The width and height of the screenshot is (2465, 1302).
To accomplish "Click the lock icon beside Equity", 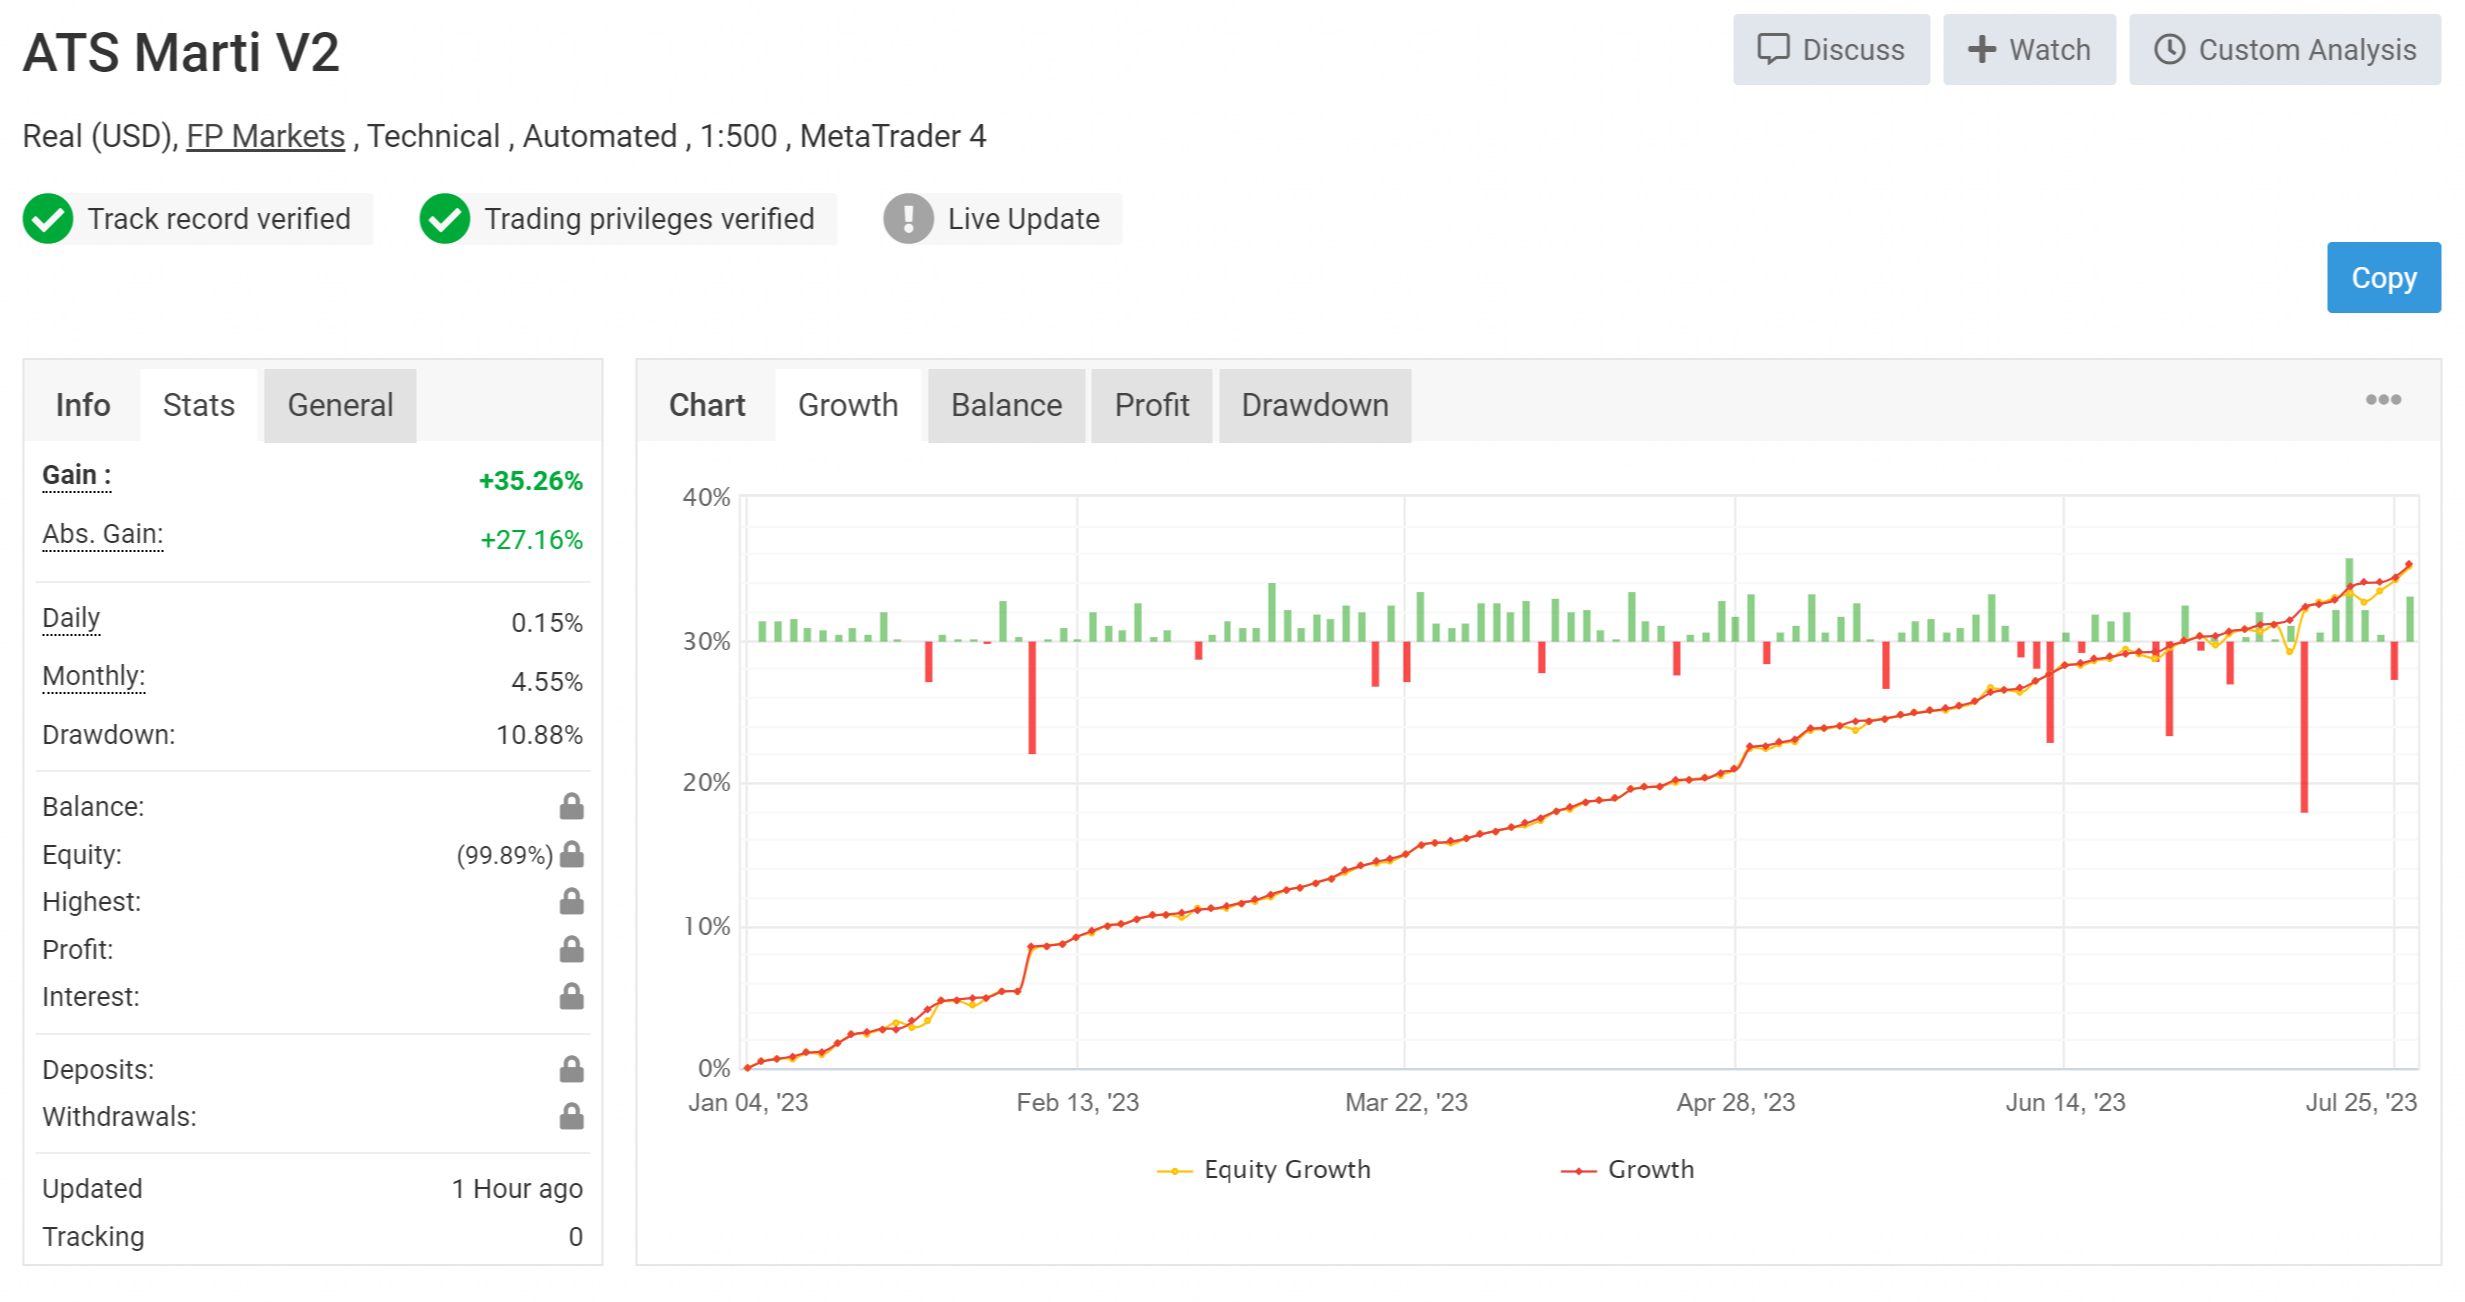I will pyautogui.click(x=571, y=854).
